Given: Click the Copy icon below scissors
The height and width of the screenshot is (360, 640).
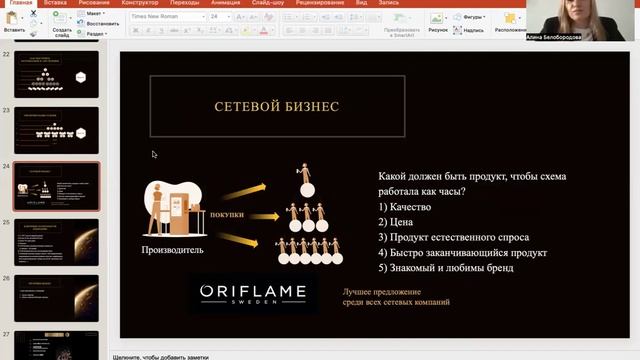Looking at the screenshot, I should (33, 23).
